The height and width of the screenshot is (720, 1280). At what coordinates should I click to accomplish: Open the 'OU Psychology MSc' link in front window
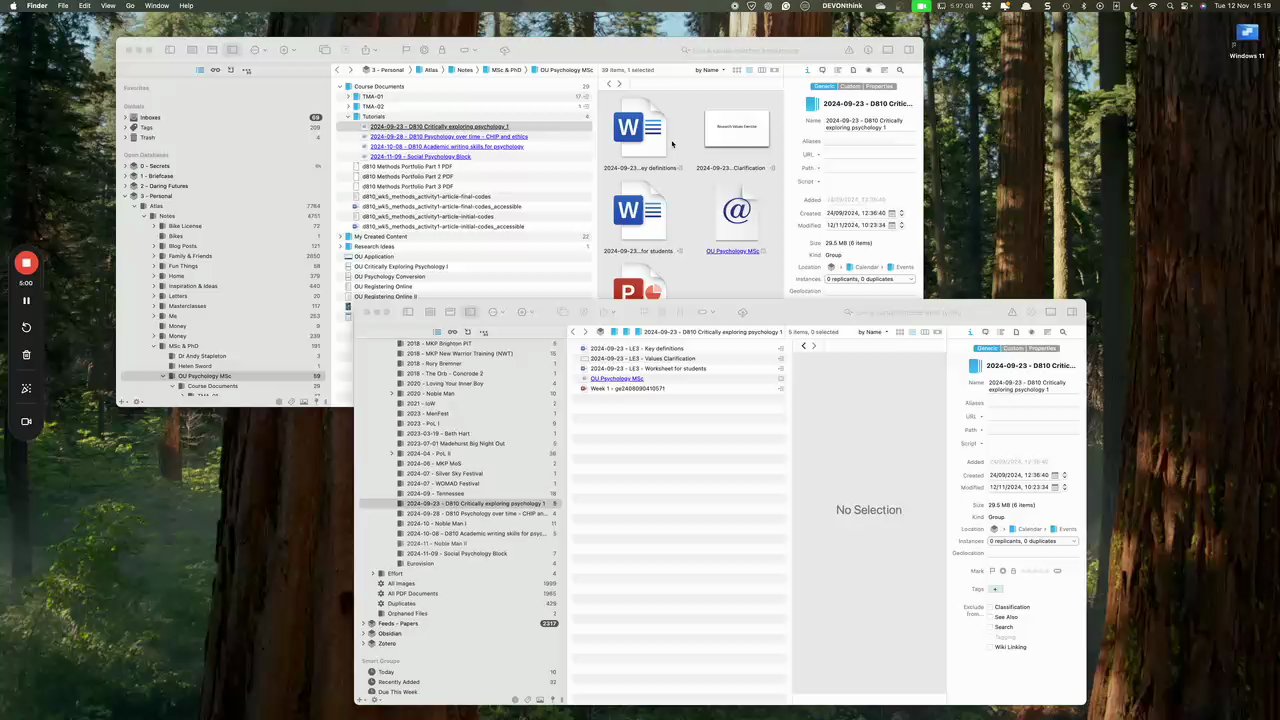click(x=617, y=379)
